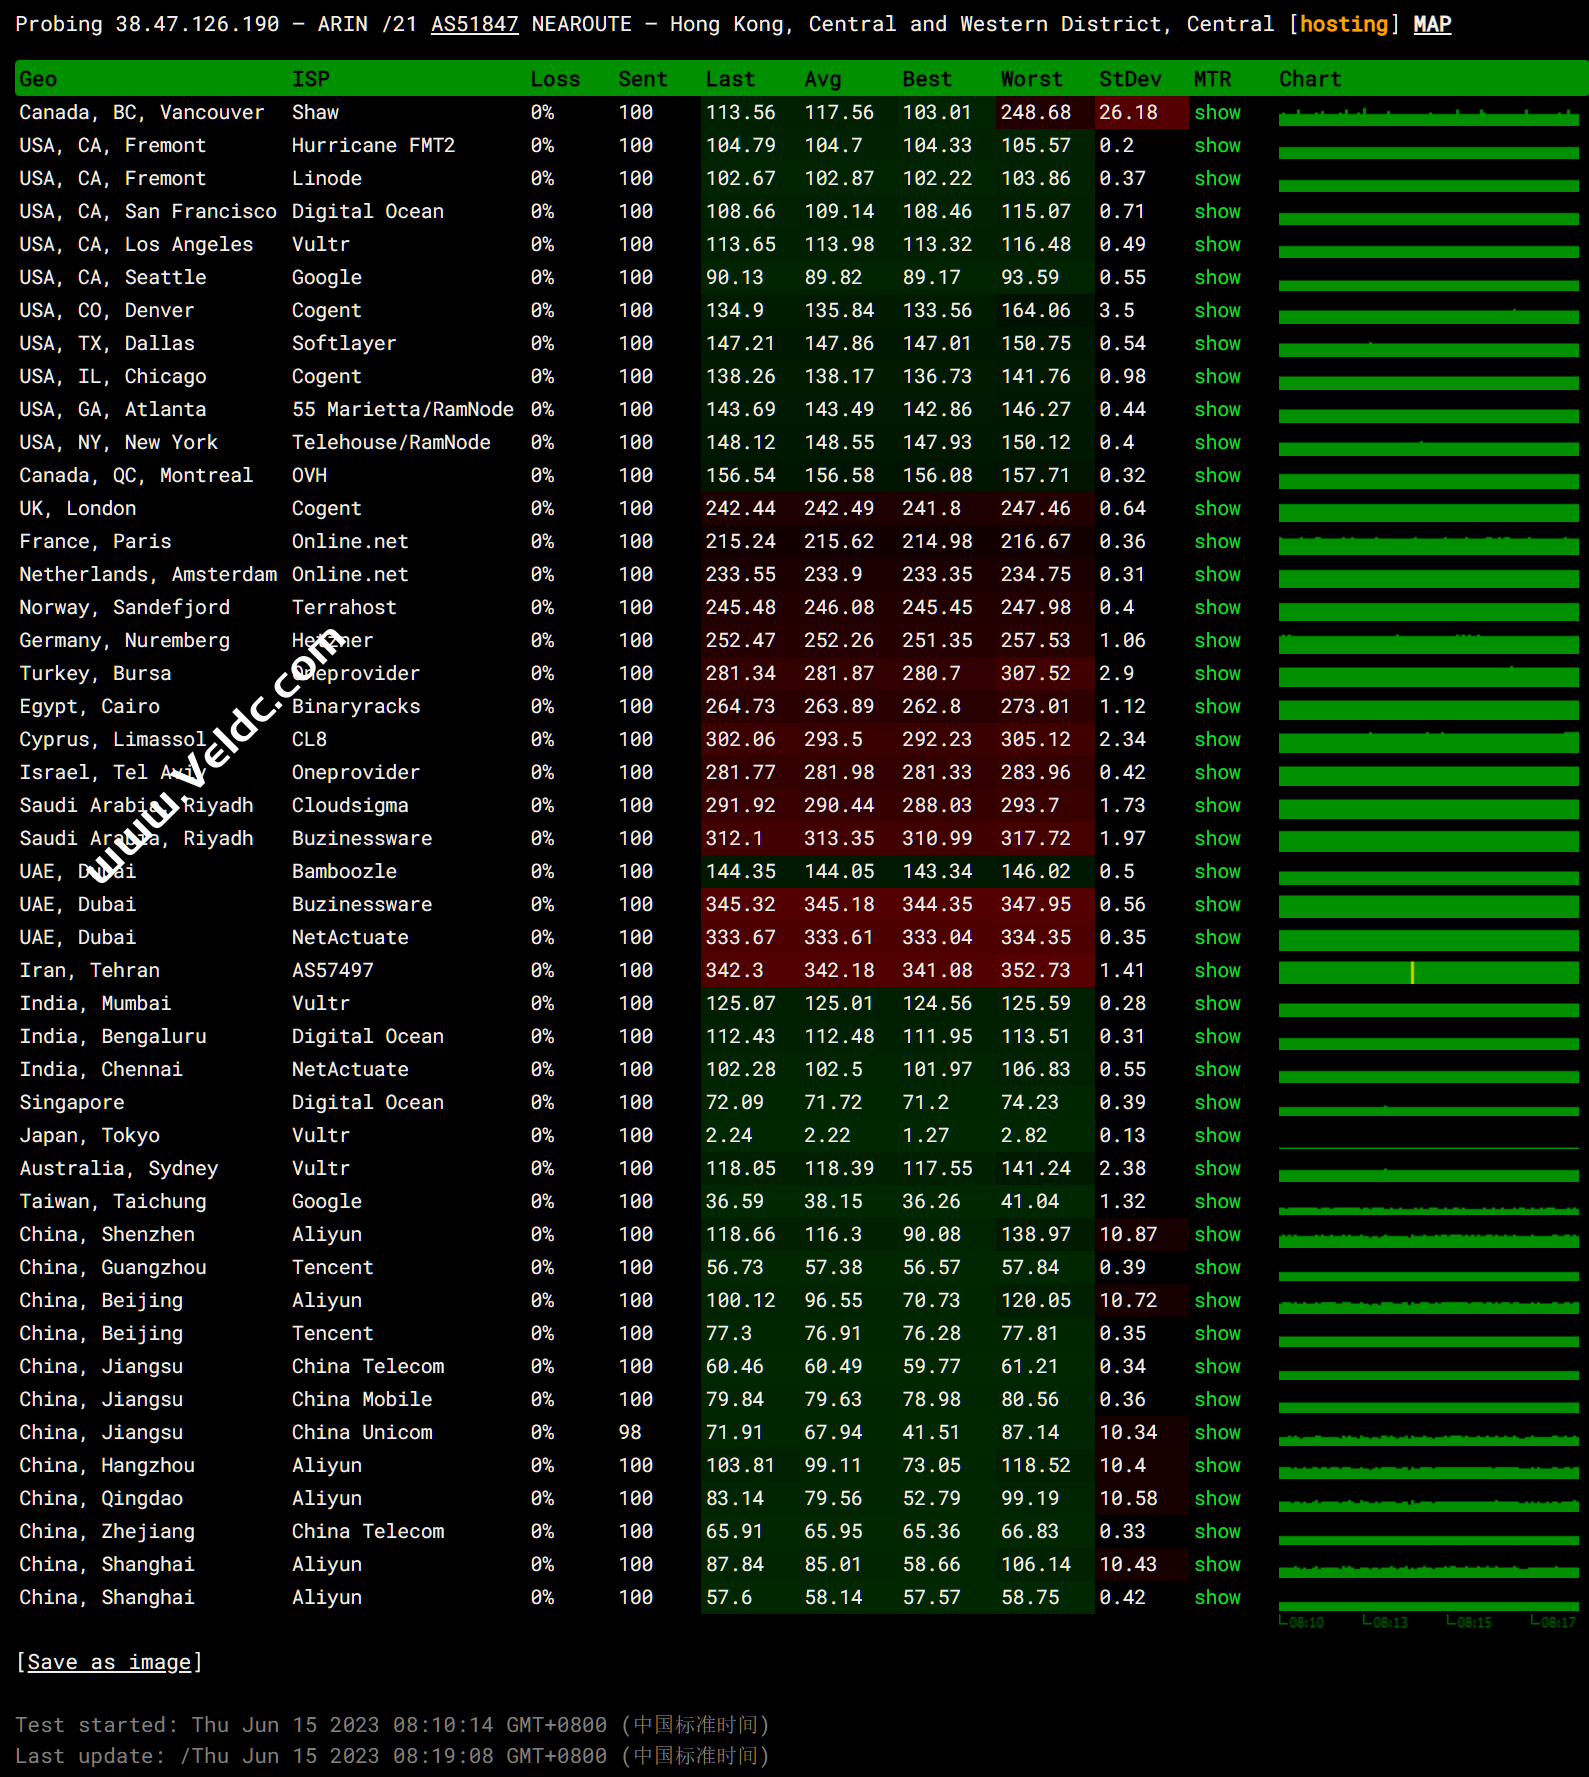Viewport: 1589px width, 1777px height.
Task: Click the Iran, Tehran latency chart
Action: click(1428, 971)
